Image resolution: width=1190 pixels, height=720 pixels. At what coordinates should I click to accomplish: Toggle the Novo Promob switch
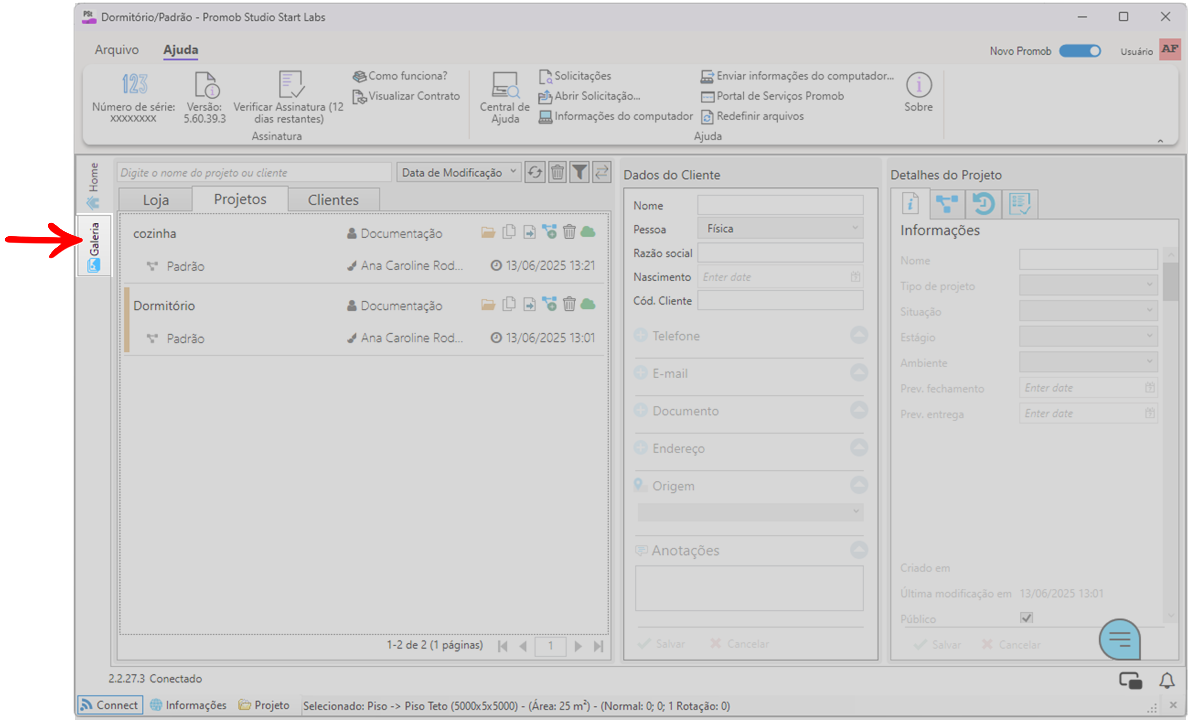(1080, 51)
